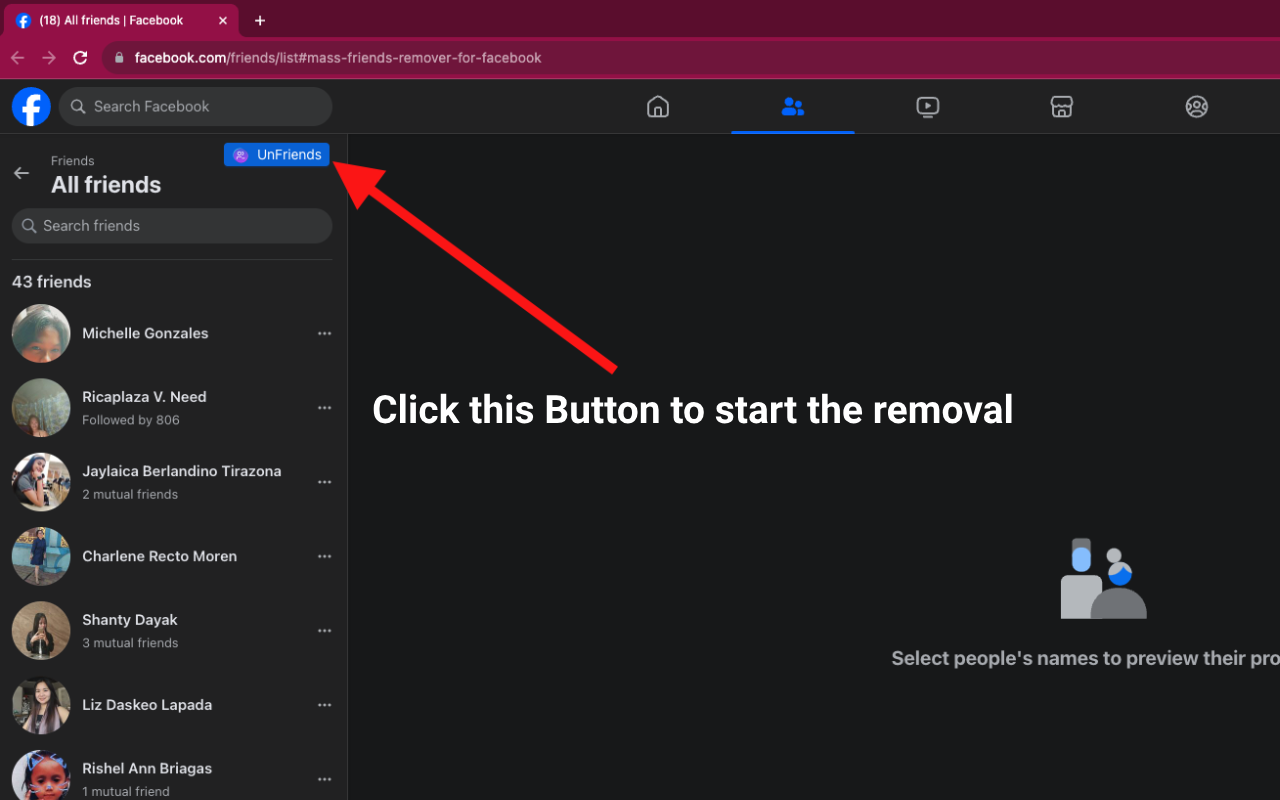This screenshot has height=800, width=1280.
Task: Switch to the All friends browser tab
Action: pos(120,20)
